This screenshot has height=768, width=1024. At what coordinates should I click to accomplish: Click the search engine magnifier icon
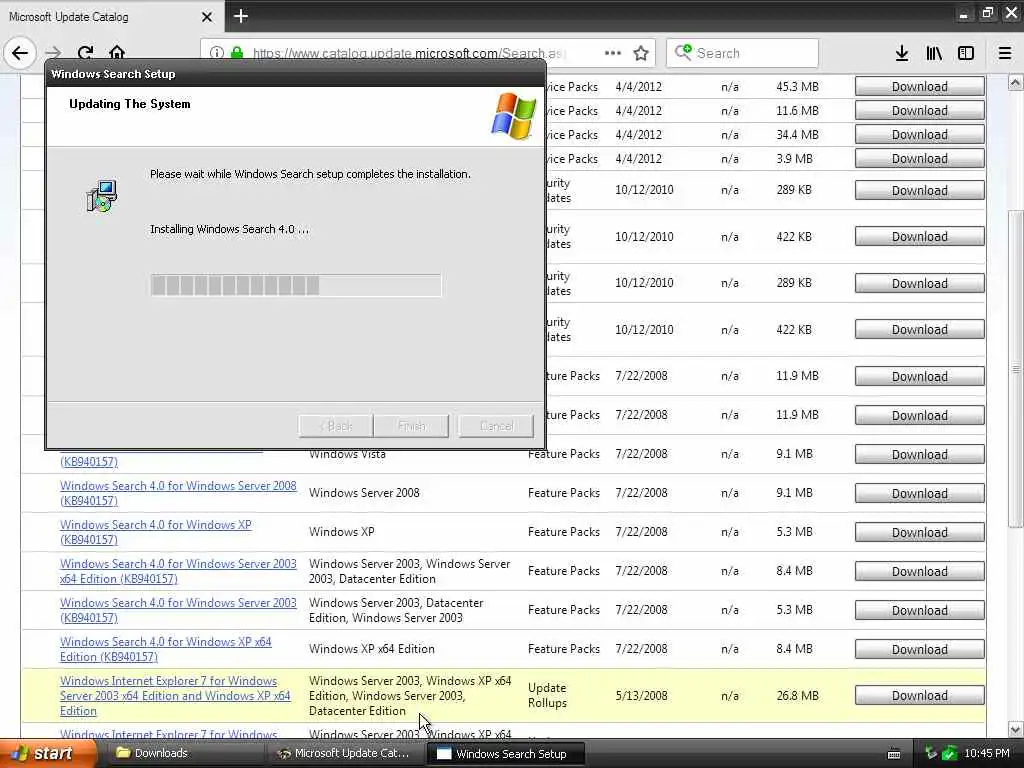(x=683, y=52)
